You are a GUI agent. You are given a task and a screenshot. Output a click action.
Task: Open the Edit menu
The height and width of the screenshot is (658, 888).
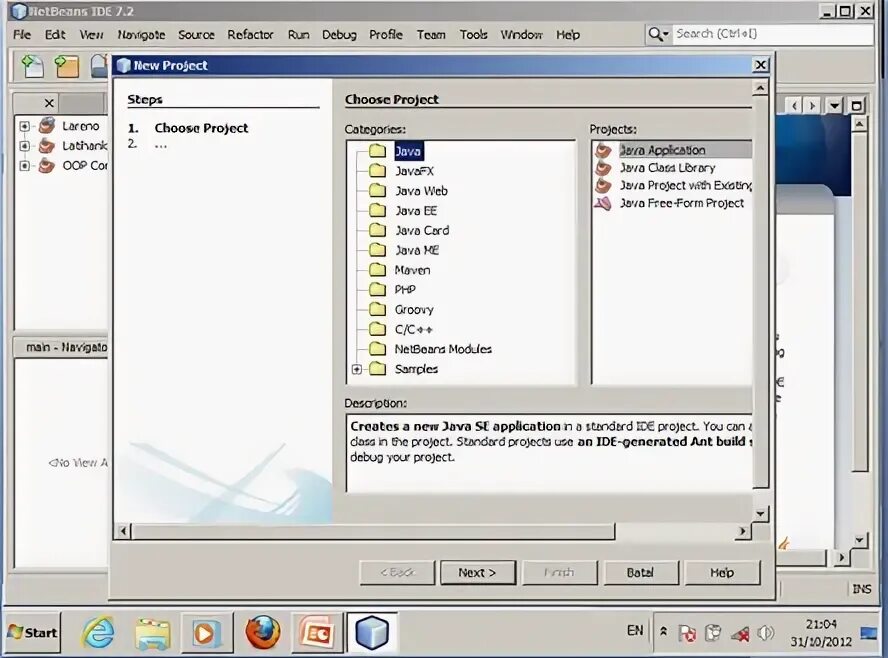pos(55,35)
